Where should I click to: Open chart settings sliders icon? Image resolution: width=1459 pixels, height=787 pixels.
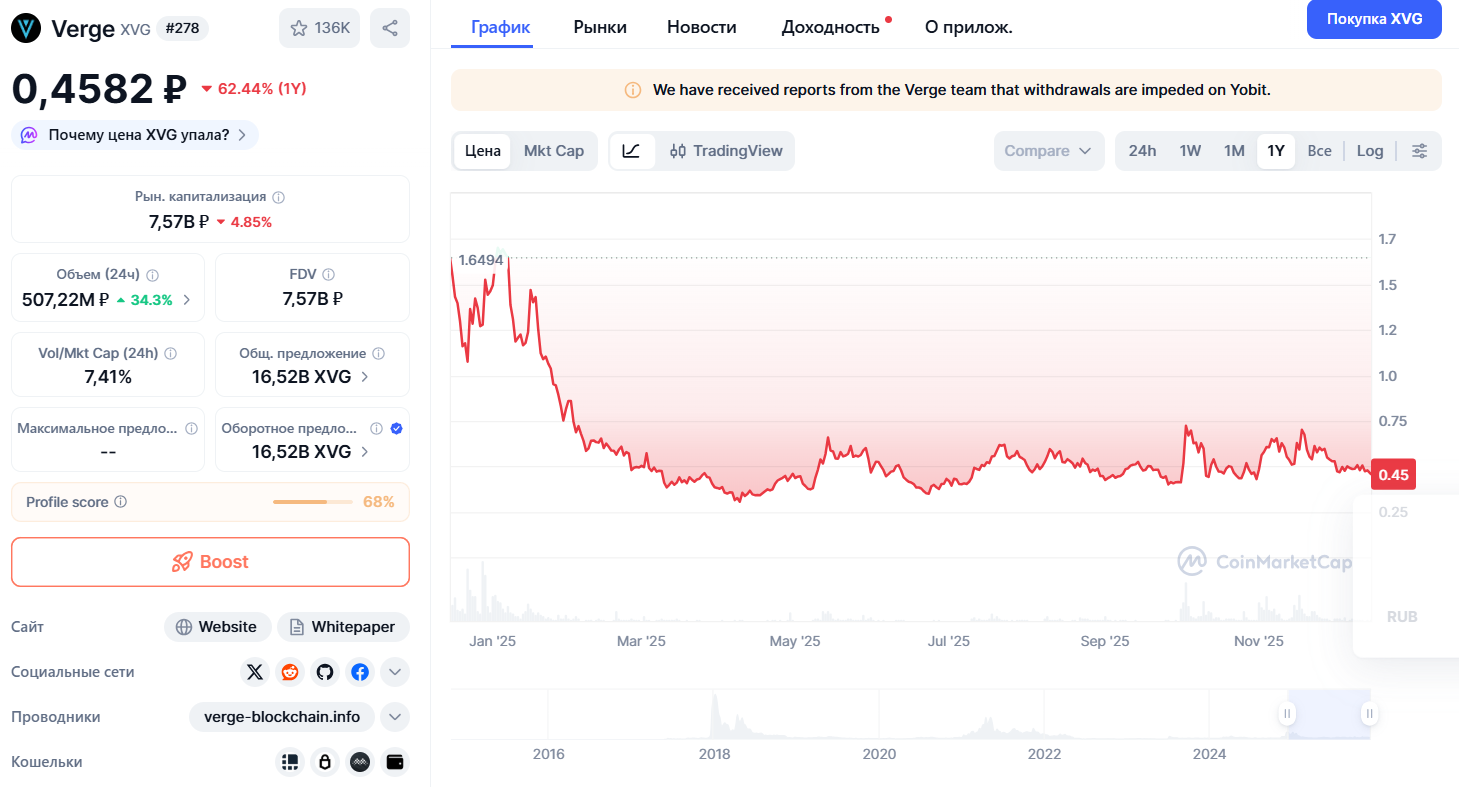pyautogui.click(x=1419, y=151)
